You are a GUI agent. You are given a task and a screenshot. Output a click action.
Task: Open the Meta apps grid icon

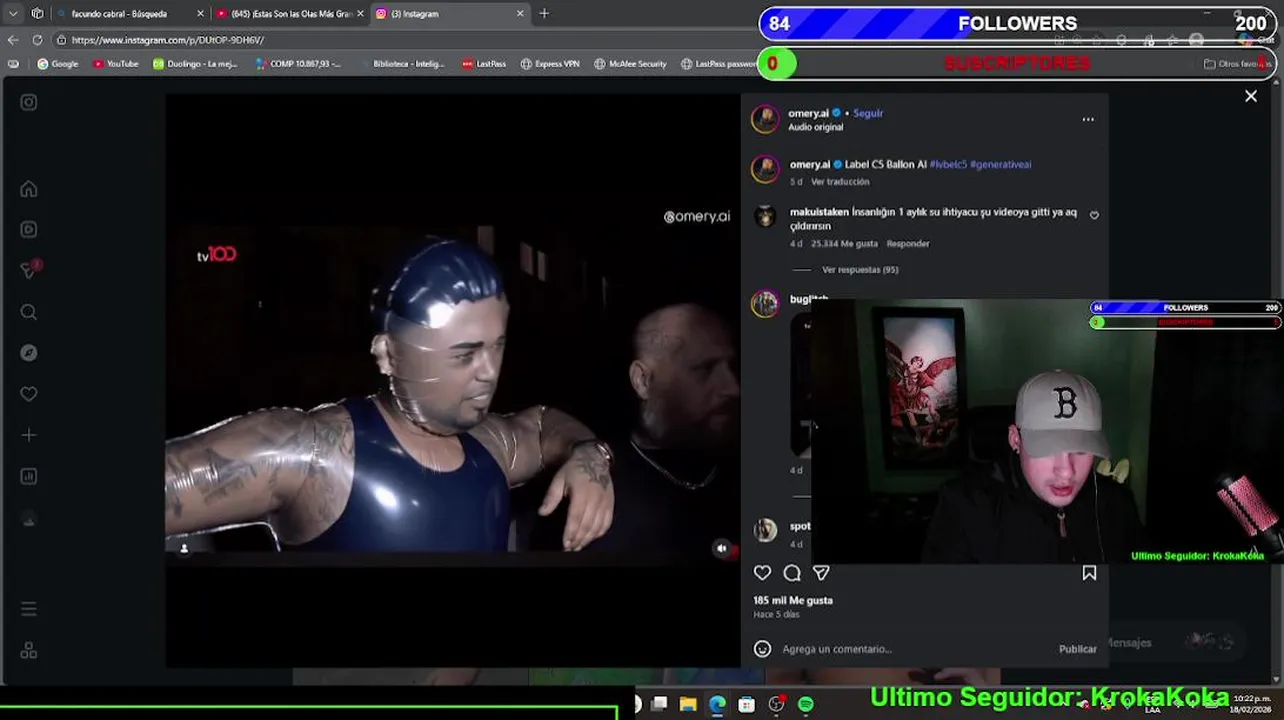point(29,650)
